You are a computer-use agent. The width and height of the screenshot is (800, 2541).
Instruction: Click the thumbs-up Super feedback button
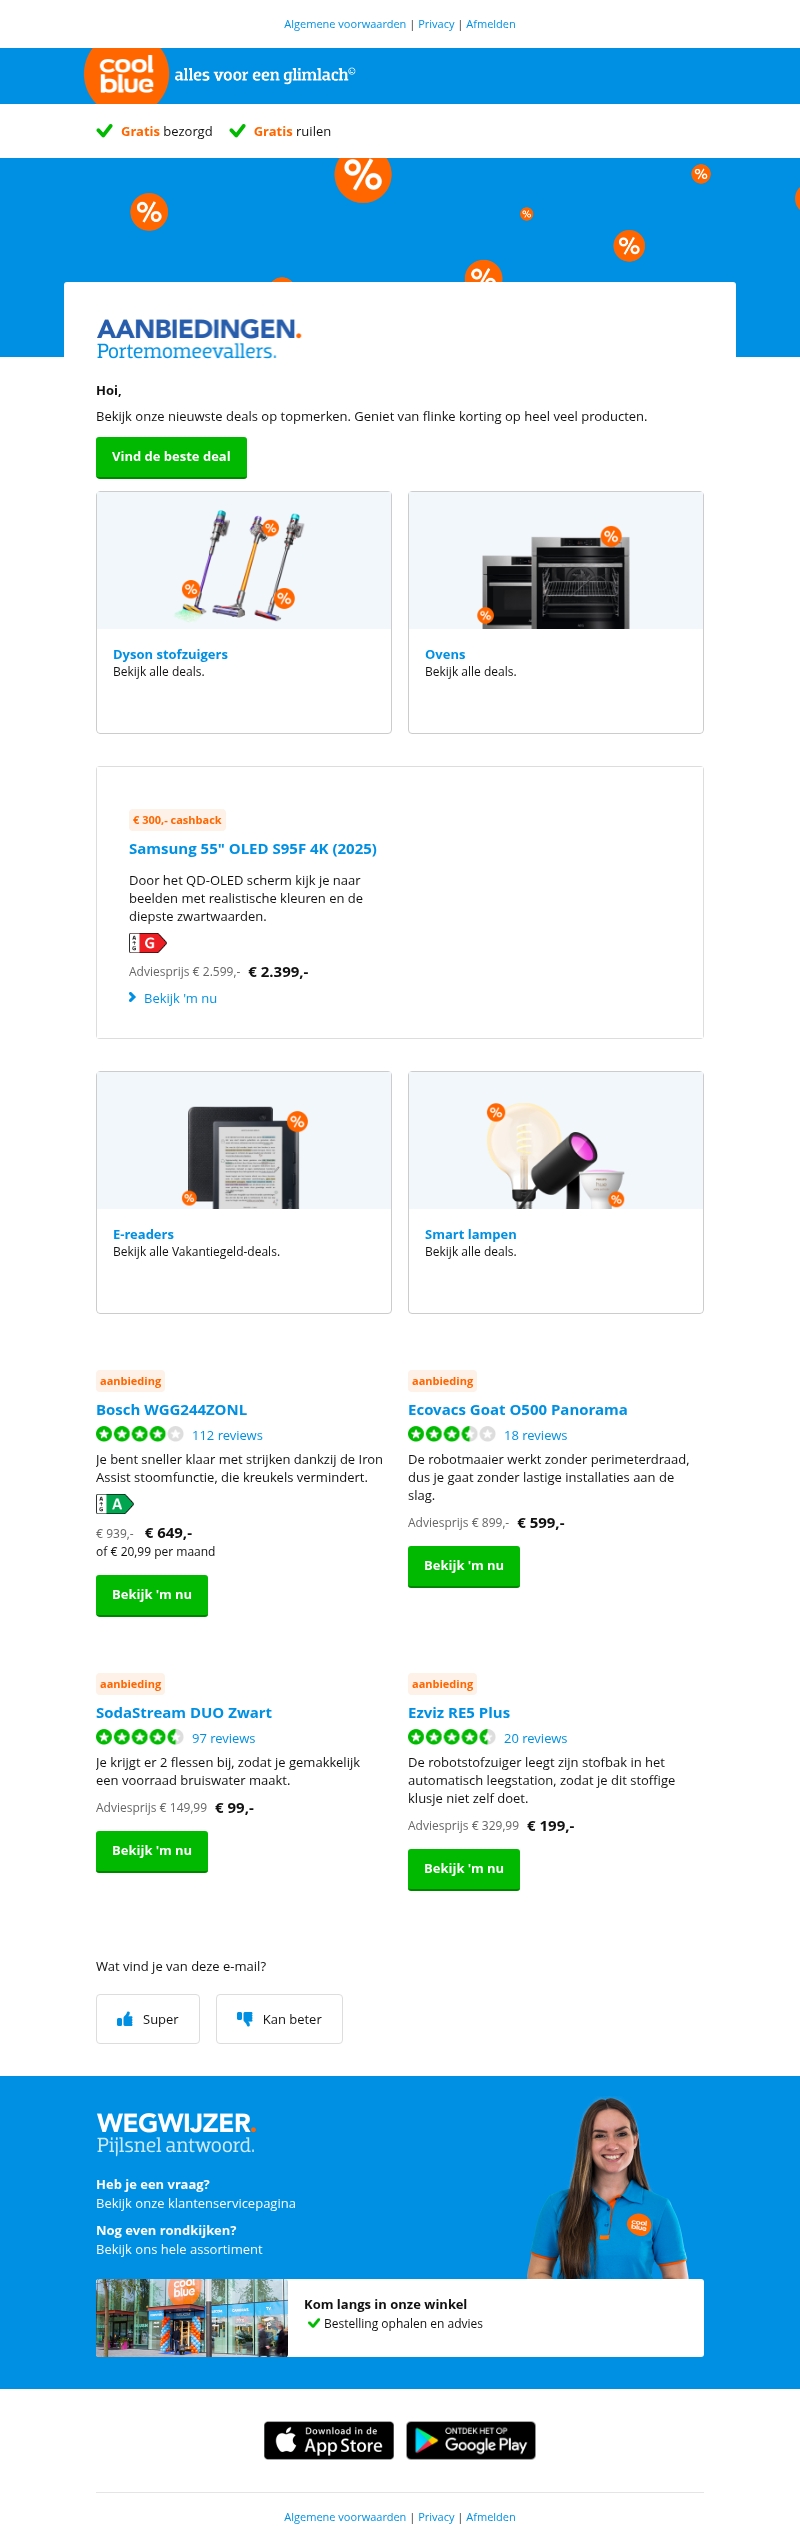148,2019
